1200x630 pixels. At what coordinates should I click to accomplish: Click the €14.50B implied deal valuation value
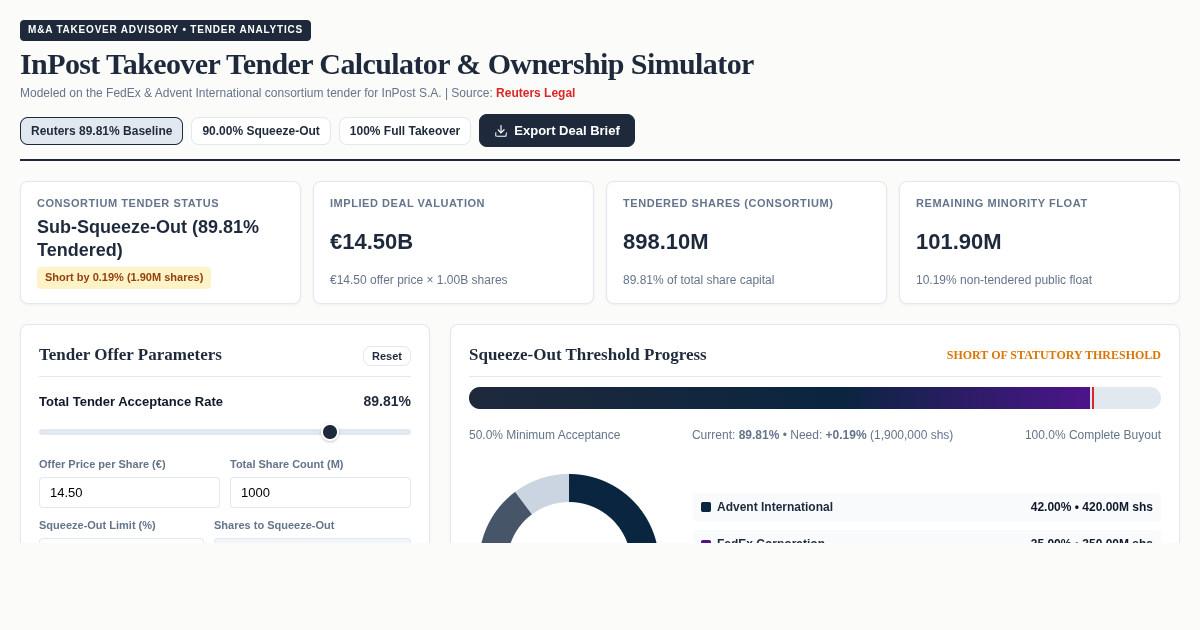(x=371, y=242)
